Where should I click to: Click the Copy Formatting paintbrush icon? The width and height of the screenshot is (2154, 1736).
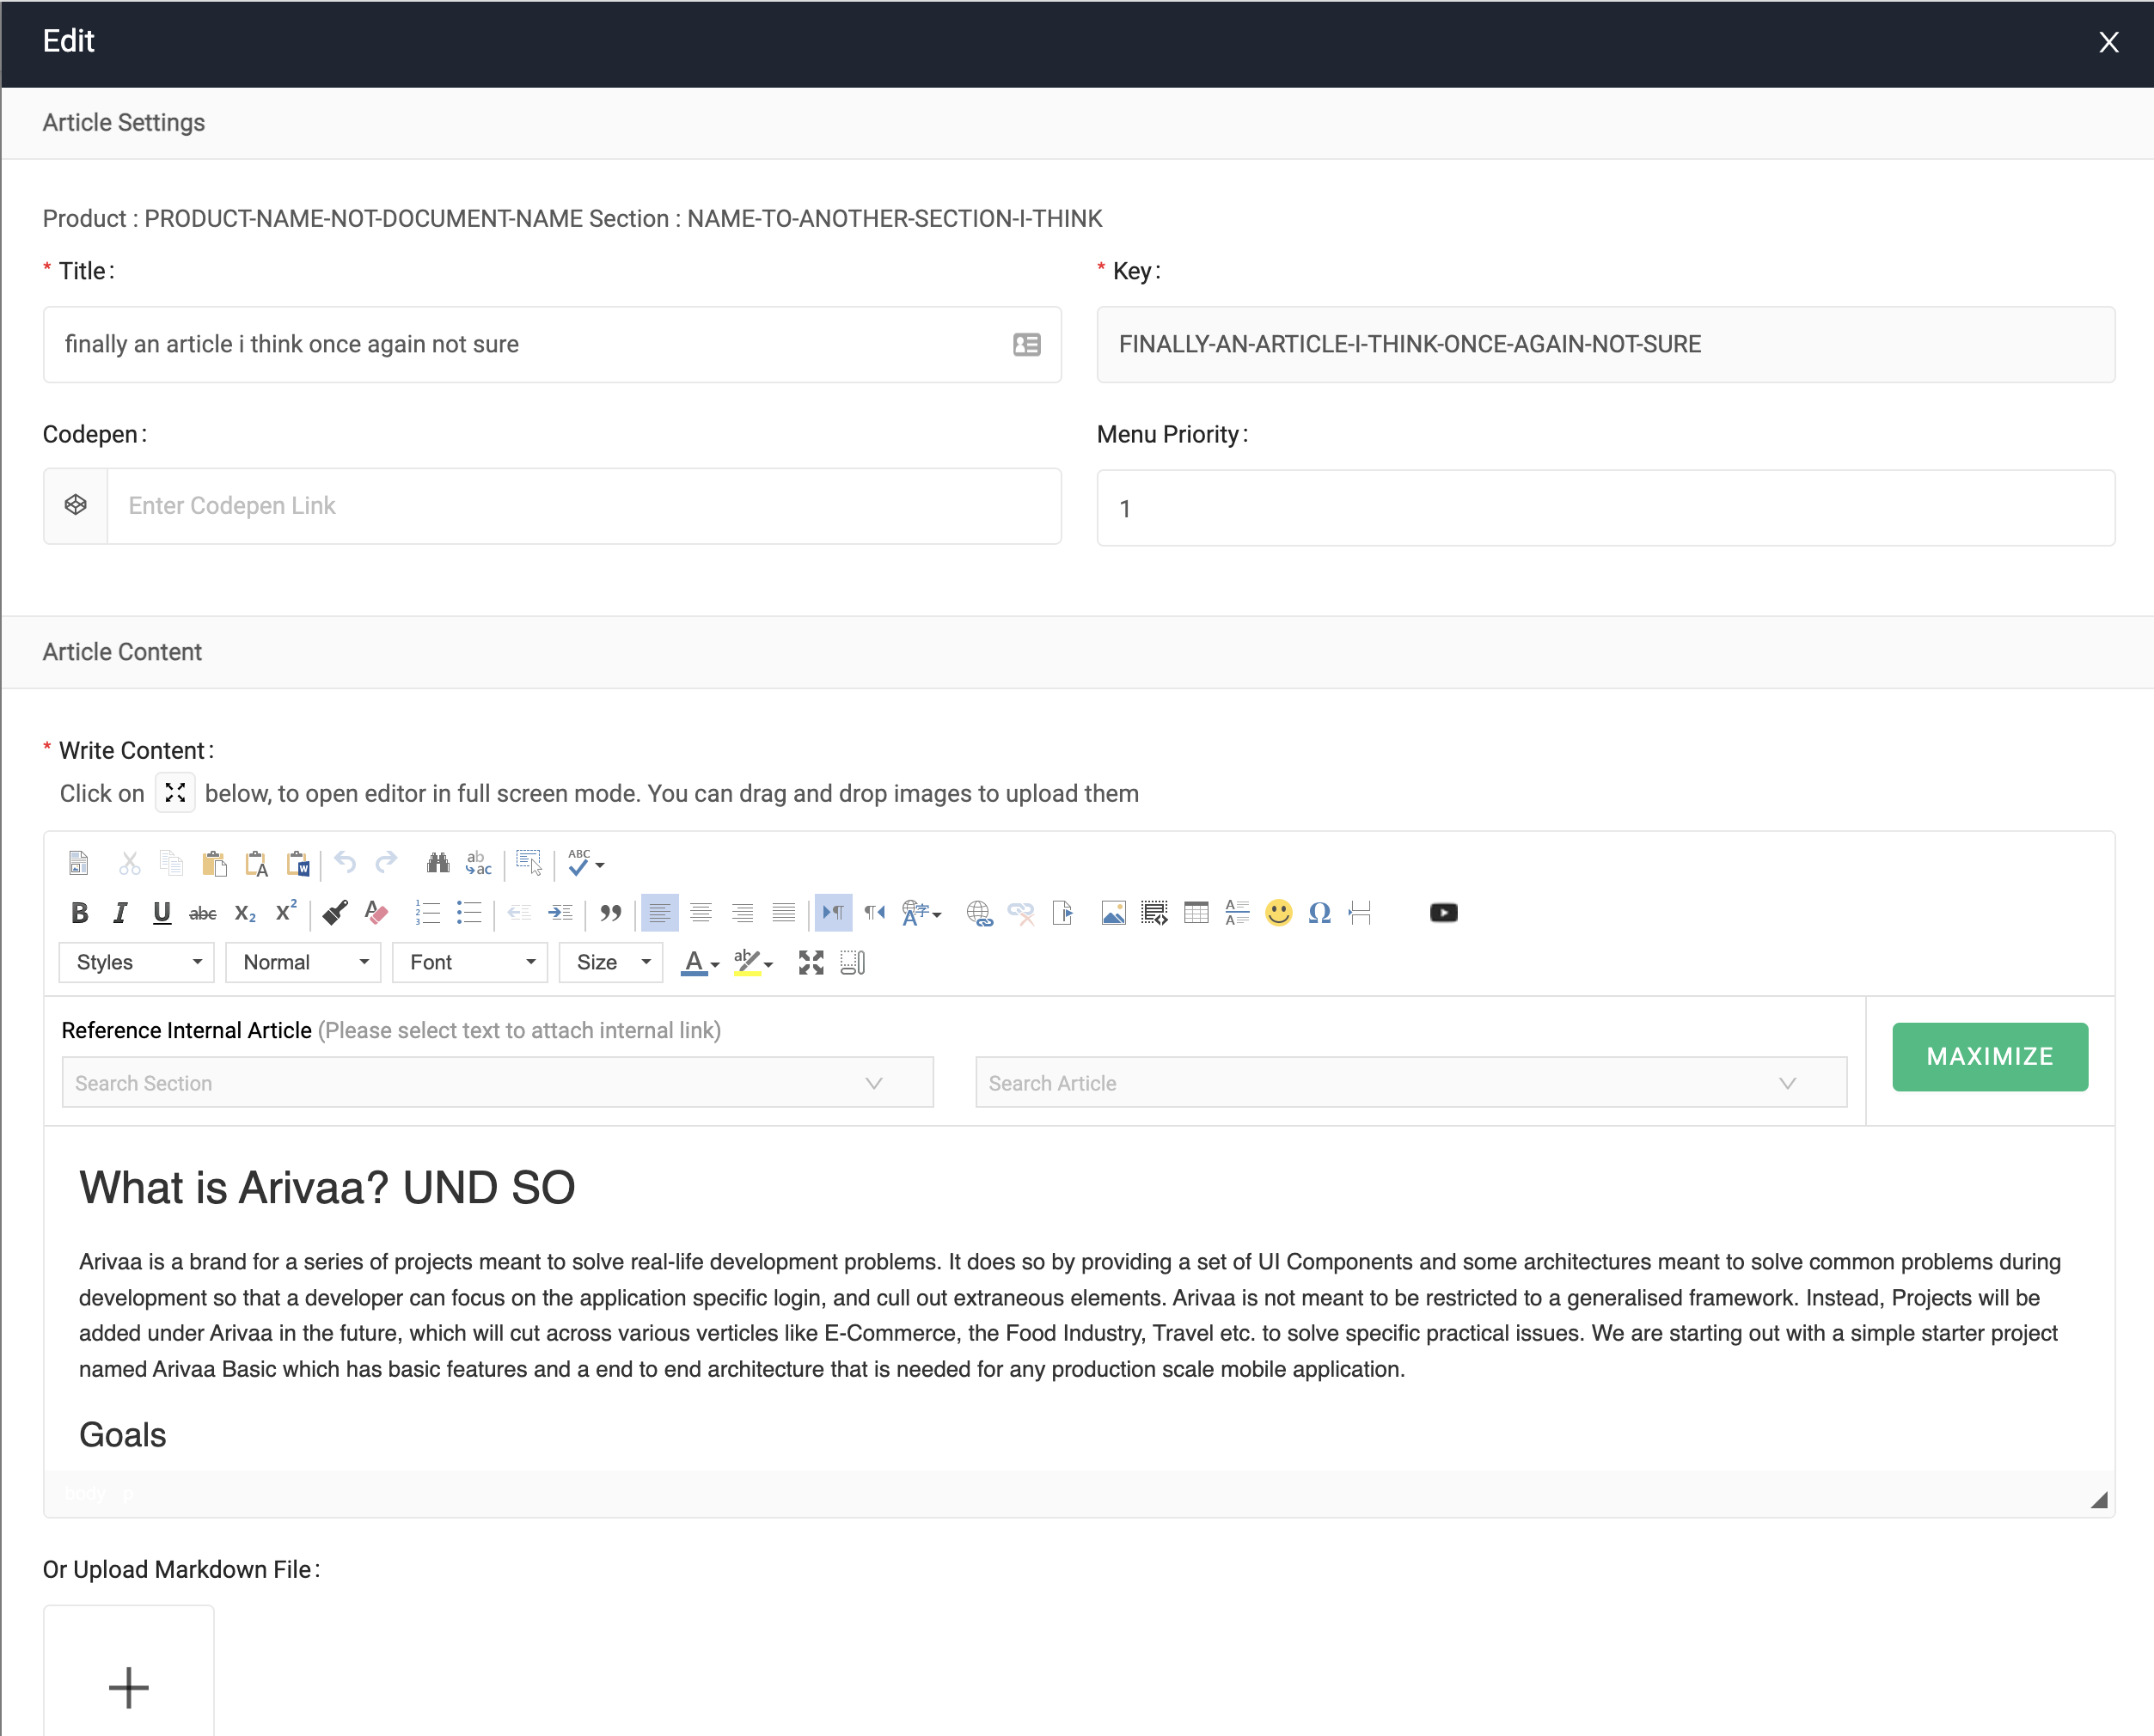coord(335,912)
